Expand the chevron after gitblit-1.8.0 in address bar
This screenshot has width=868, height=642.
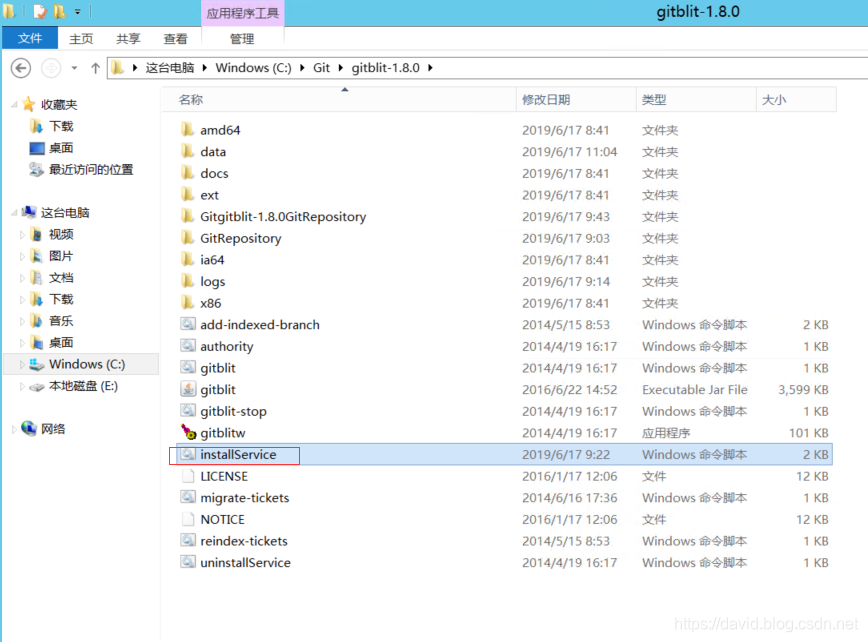[430, 68]
